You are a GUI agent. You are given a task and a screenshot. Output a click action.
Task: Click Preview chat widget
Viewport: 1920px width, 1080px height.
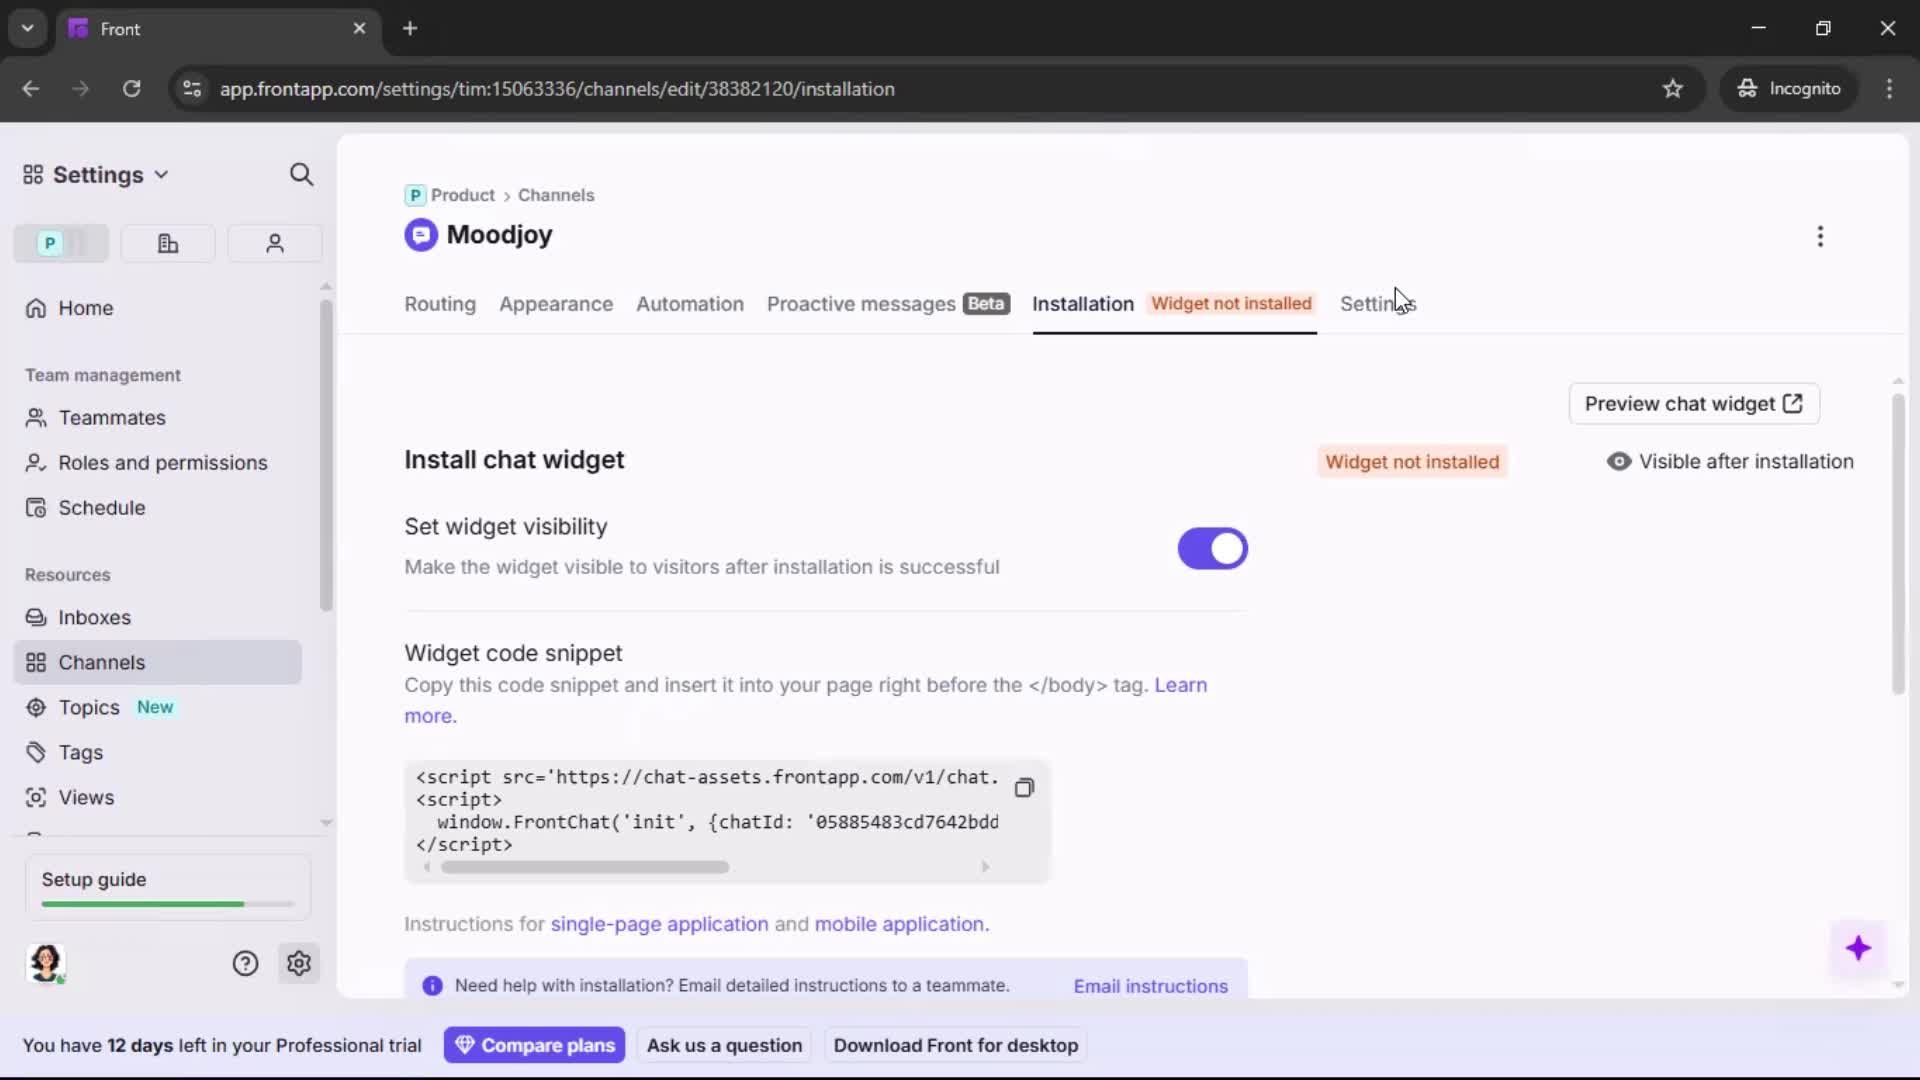click(x=1694, y=404)
